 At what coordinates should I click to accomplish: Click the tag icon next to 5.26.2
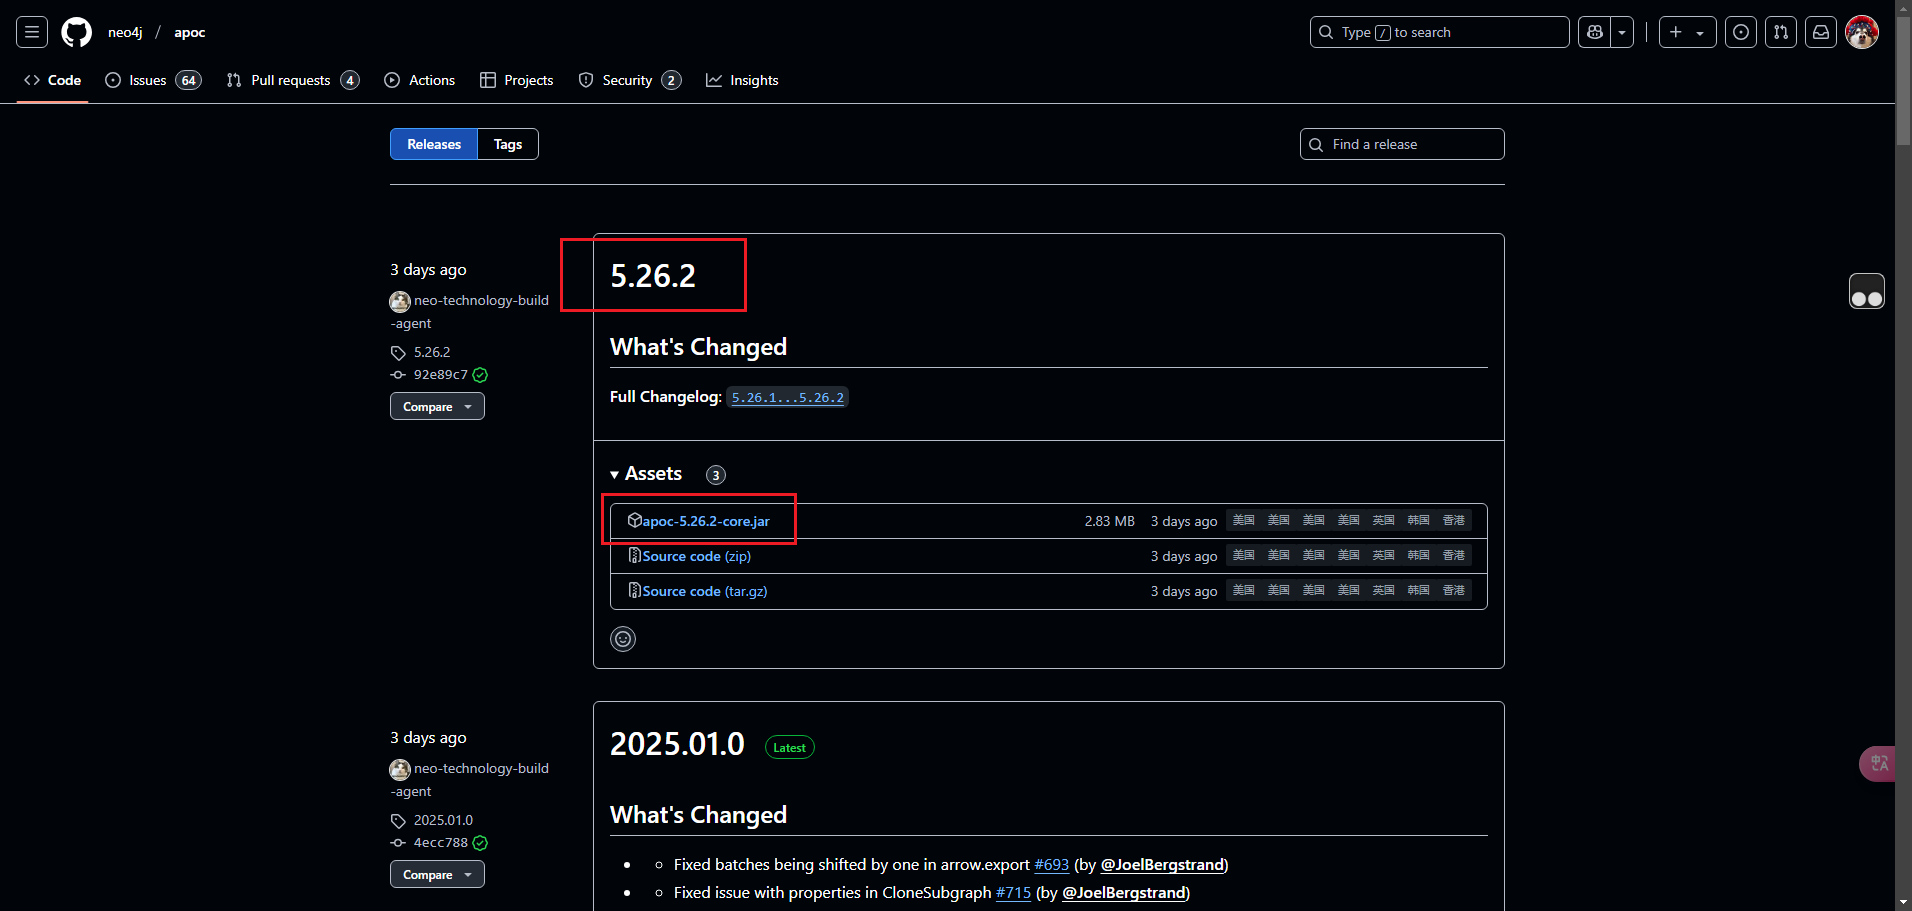(398, 353)
